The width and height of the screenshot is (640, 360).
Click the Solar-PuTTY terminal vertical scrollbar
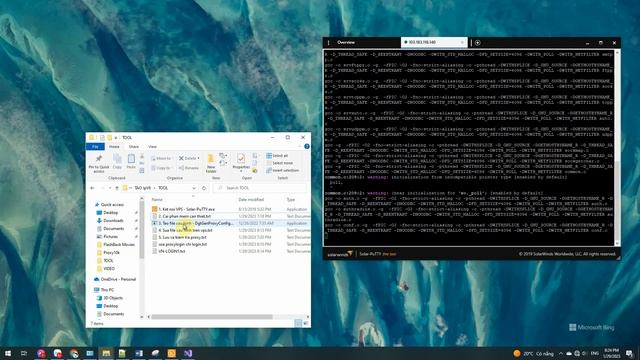[x=617, y=202]
